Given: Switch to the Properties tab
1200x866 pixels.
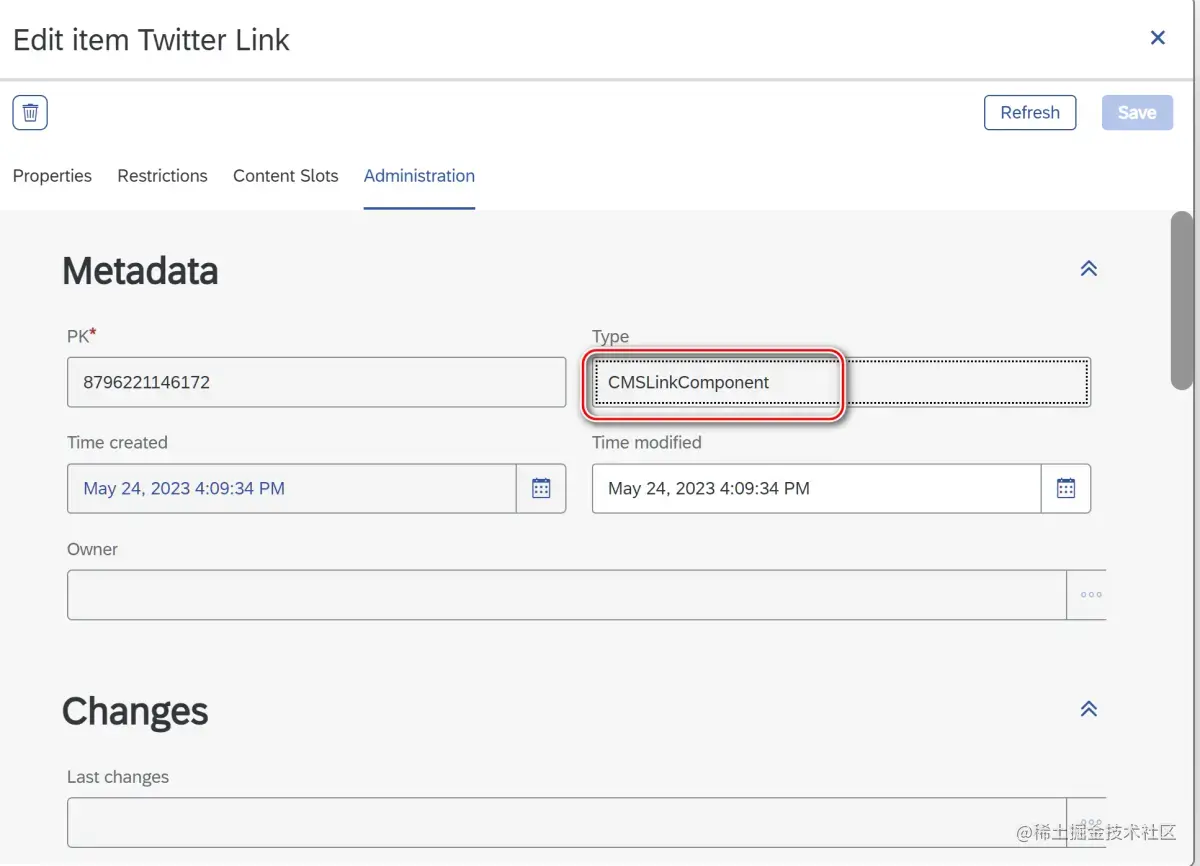Looking at the screenshot, I should [52, 176].
